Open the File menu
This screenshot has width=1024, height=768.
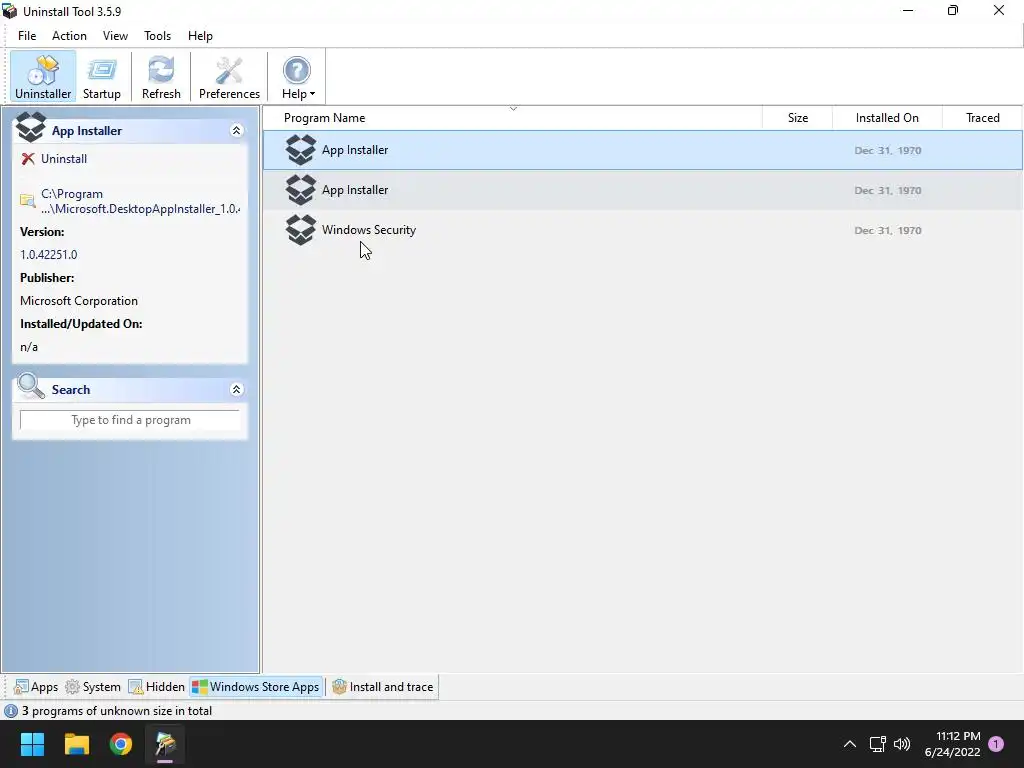click(x=27, y=36)
